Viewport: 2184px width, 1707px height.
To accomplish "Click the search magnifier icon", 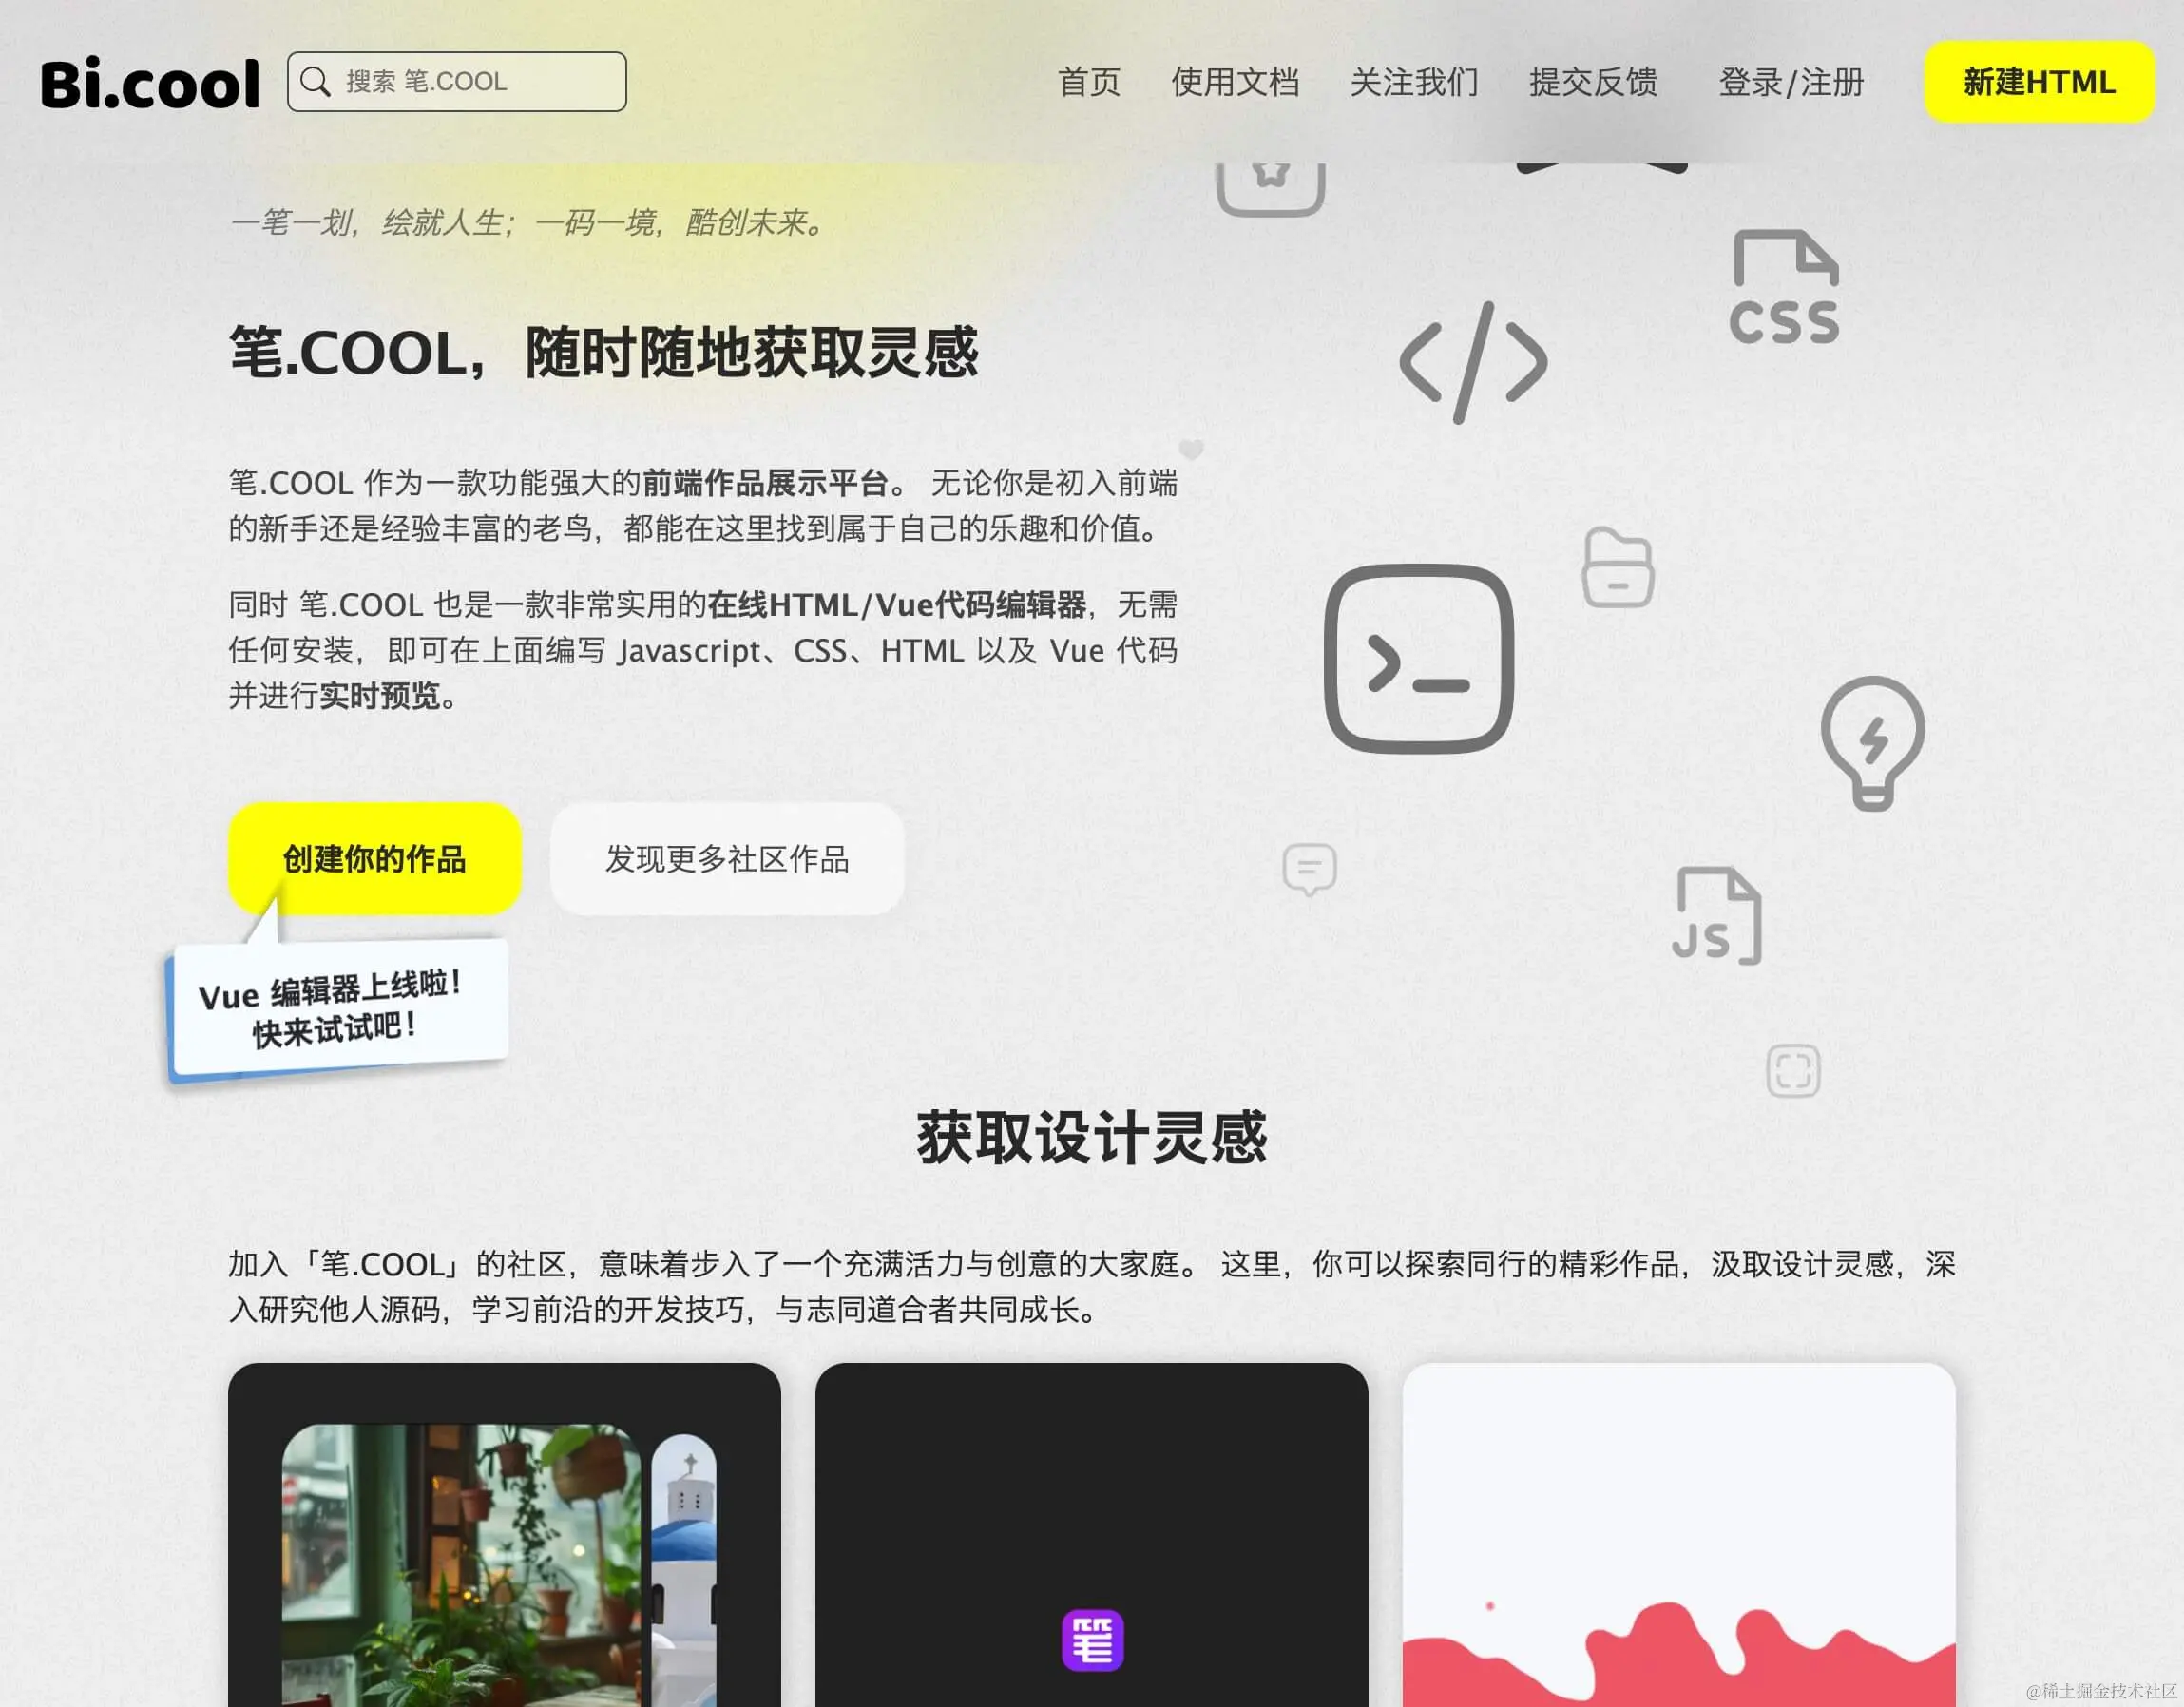I will tap(315, 82).
